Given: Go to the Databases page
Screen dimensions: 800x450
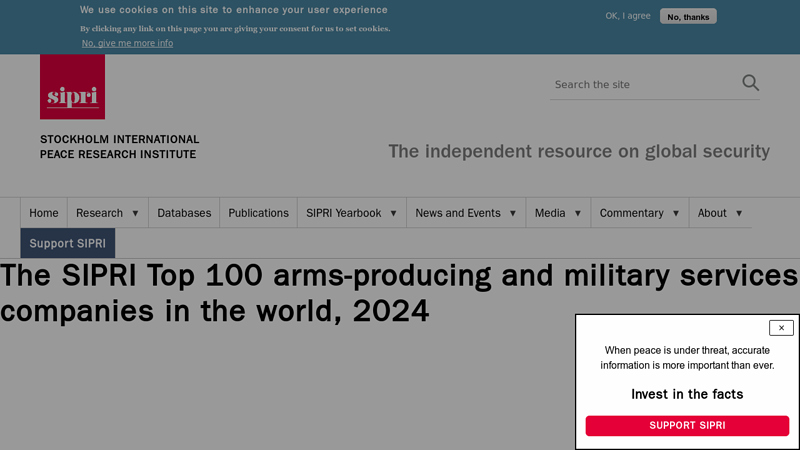Looking at the screenshot, I should click(184, 213).
